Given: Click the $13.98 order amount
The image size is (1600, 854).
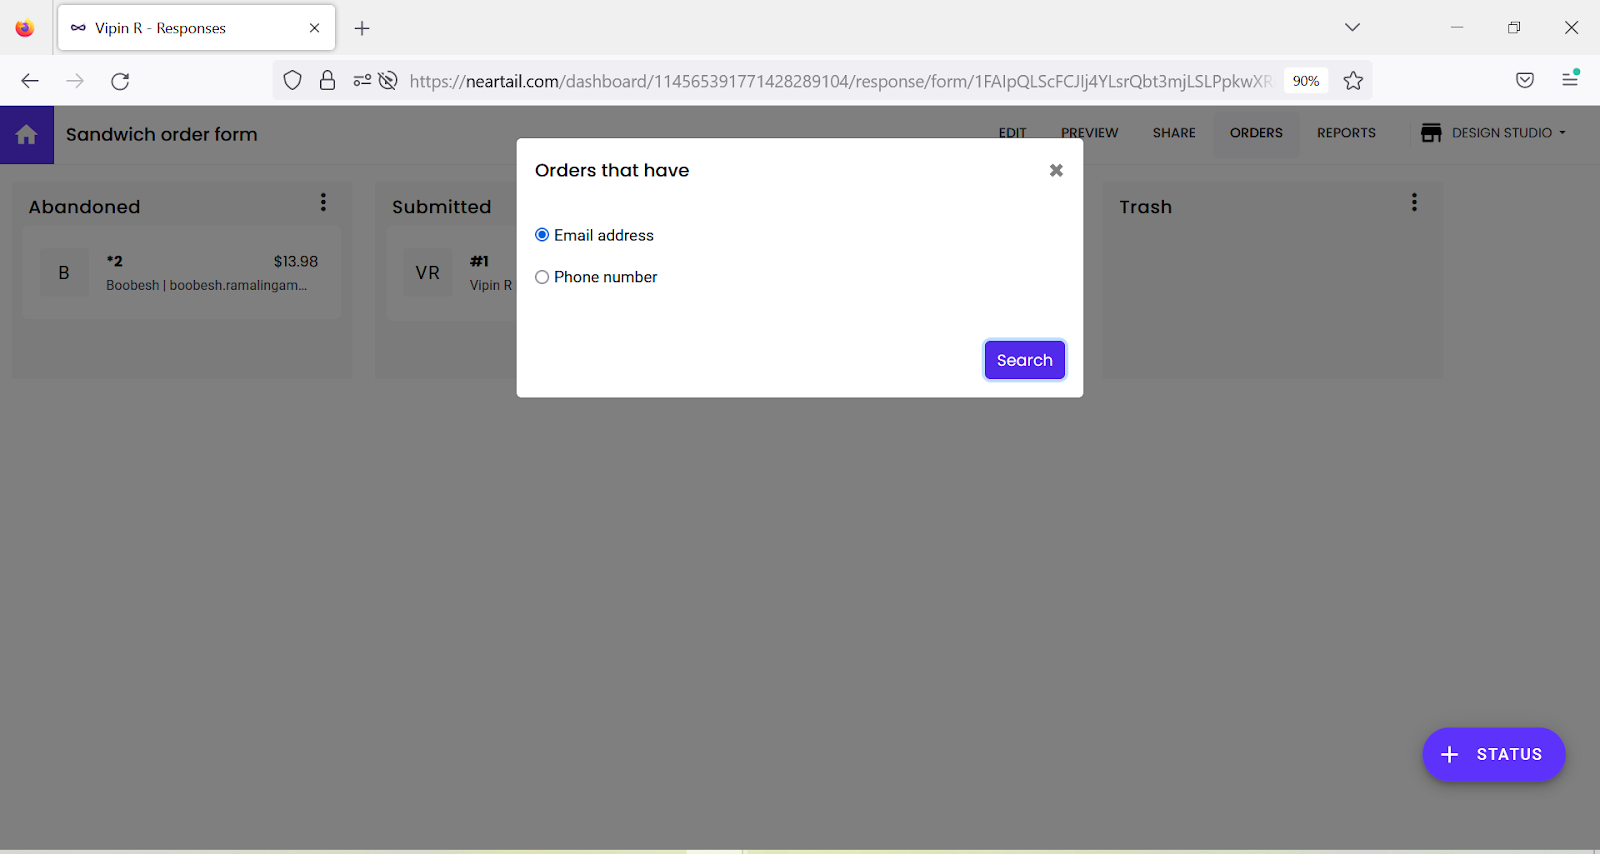Looking at the screenshot, I should pyautogui.click(x=296, y=261).
